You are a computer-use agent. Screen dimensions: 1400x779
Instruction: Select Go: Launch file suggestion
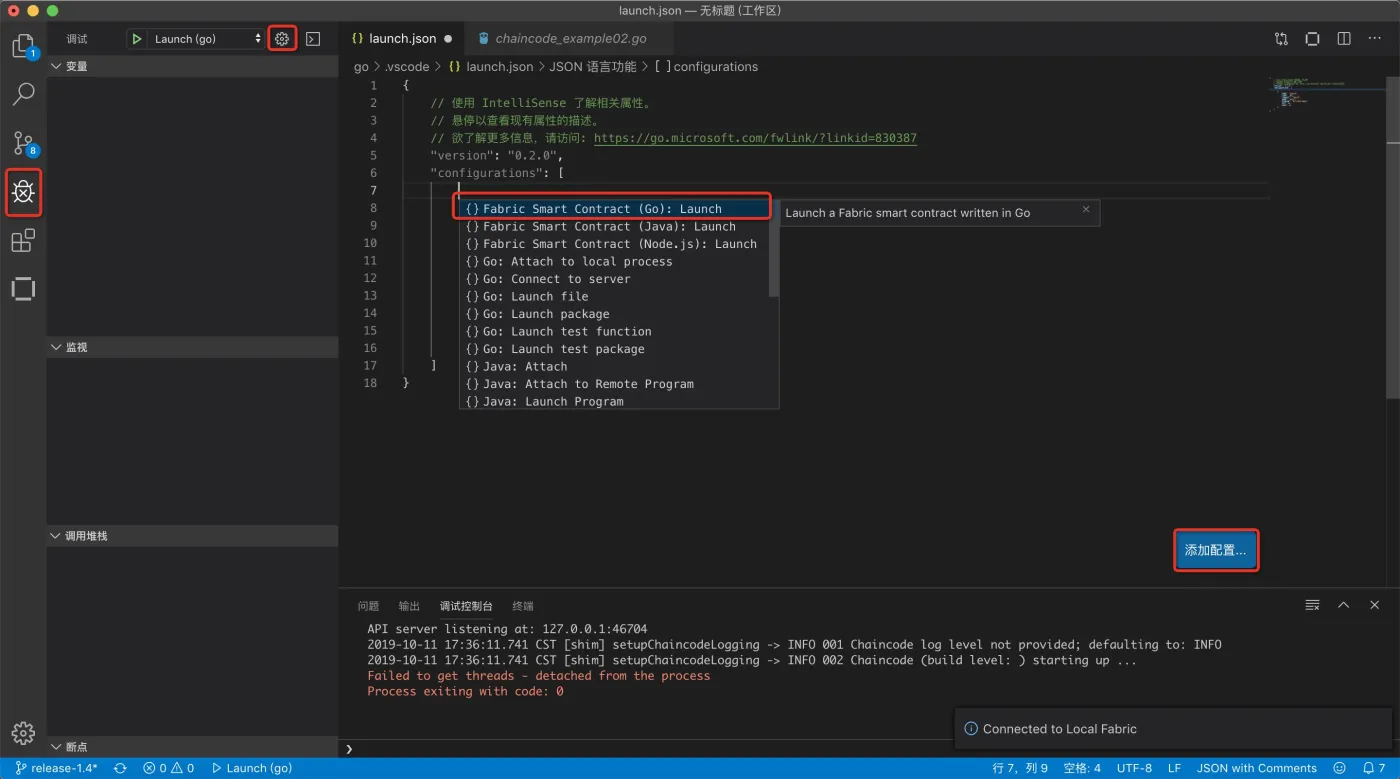click(615, 296)
